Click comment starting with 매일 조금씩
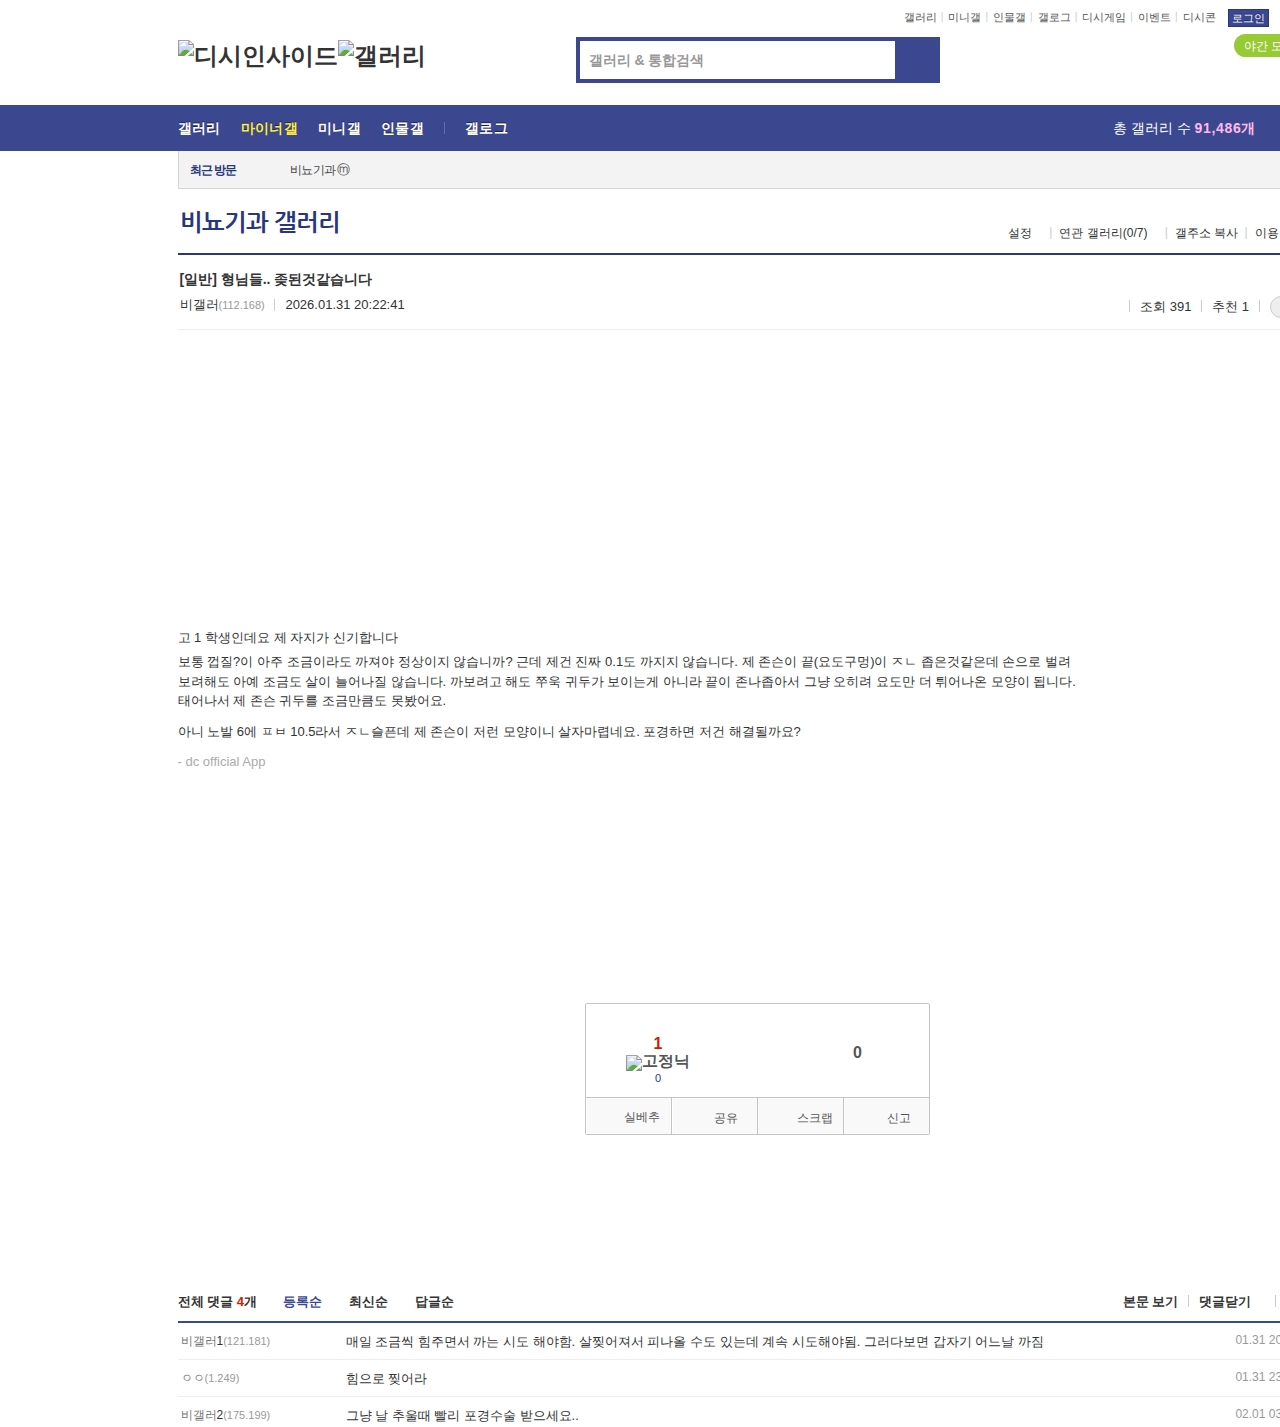The height and width of the screenshot is (1427, 1280). (x=694, y=1342)
